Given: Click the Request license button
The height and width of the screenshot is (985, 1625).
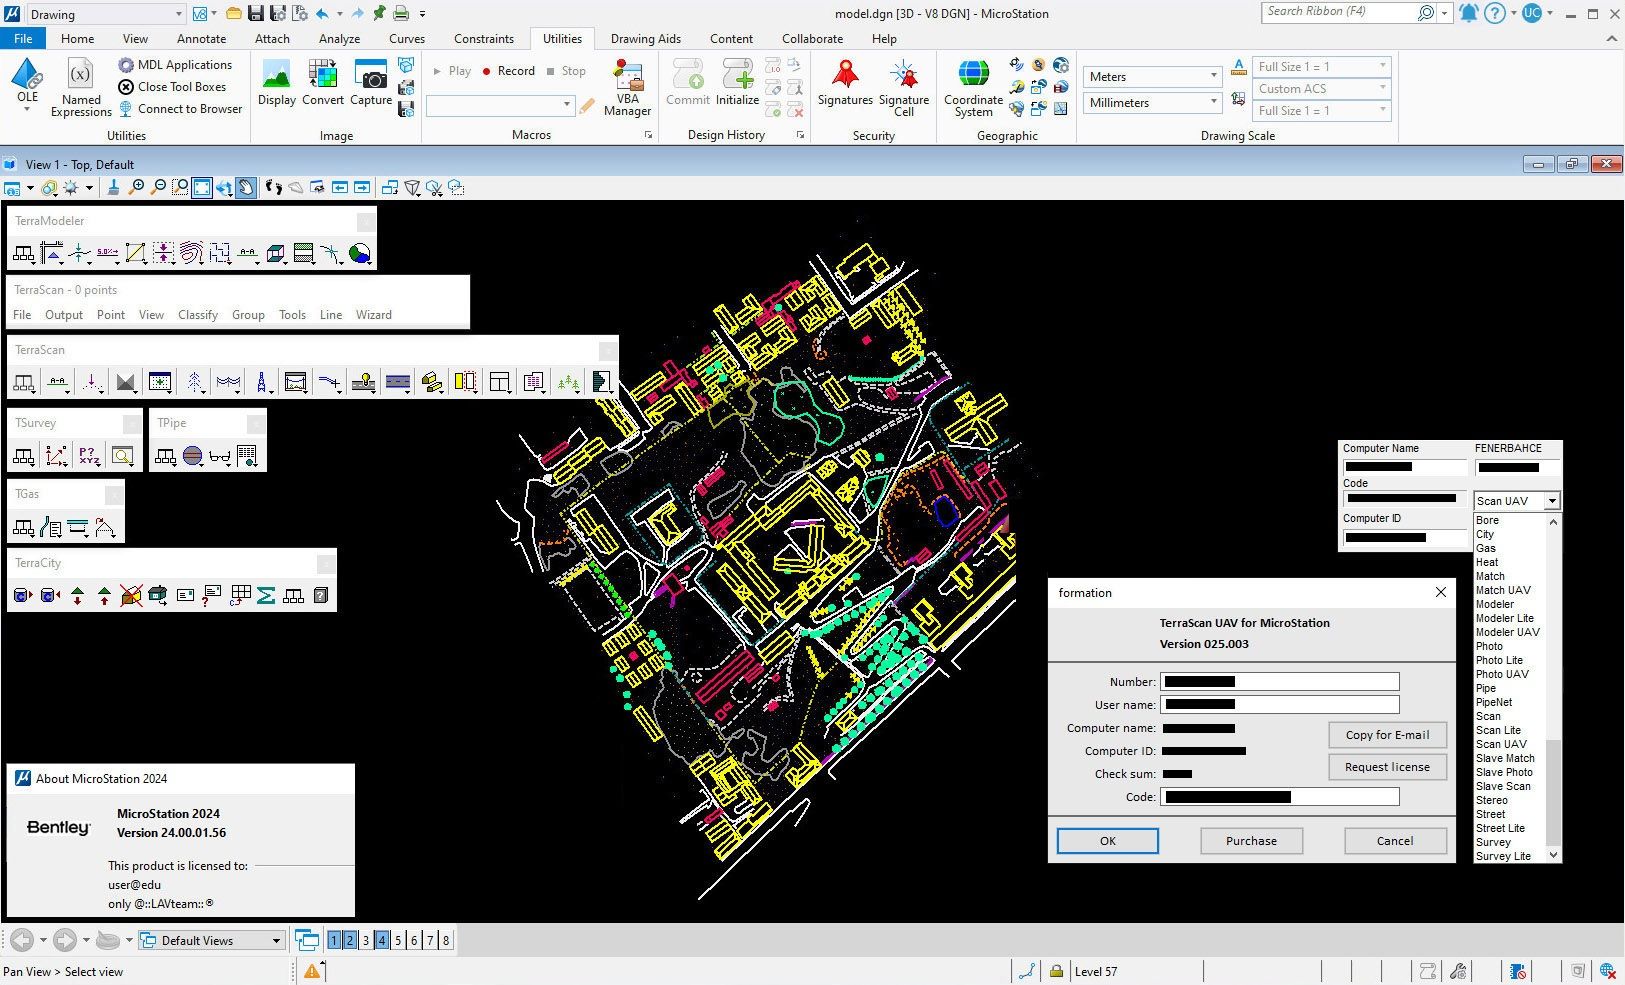Looking at the screenshot, I should [x=1387, y=766].
